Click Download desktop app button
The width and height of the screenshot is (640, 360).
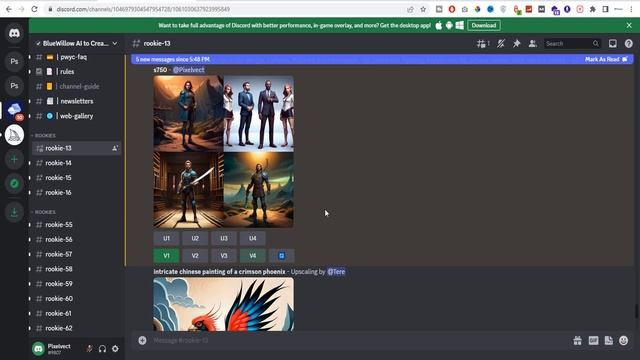click(484, 25)
